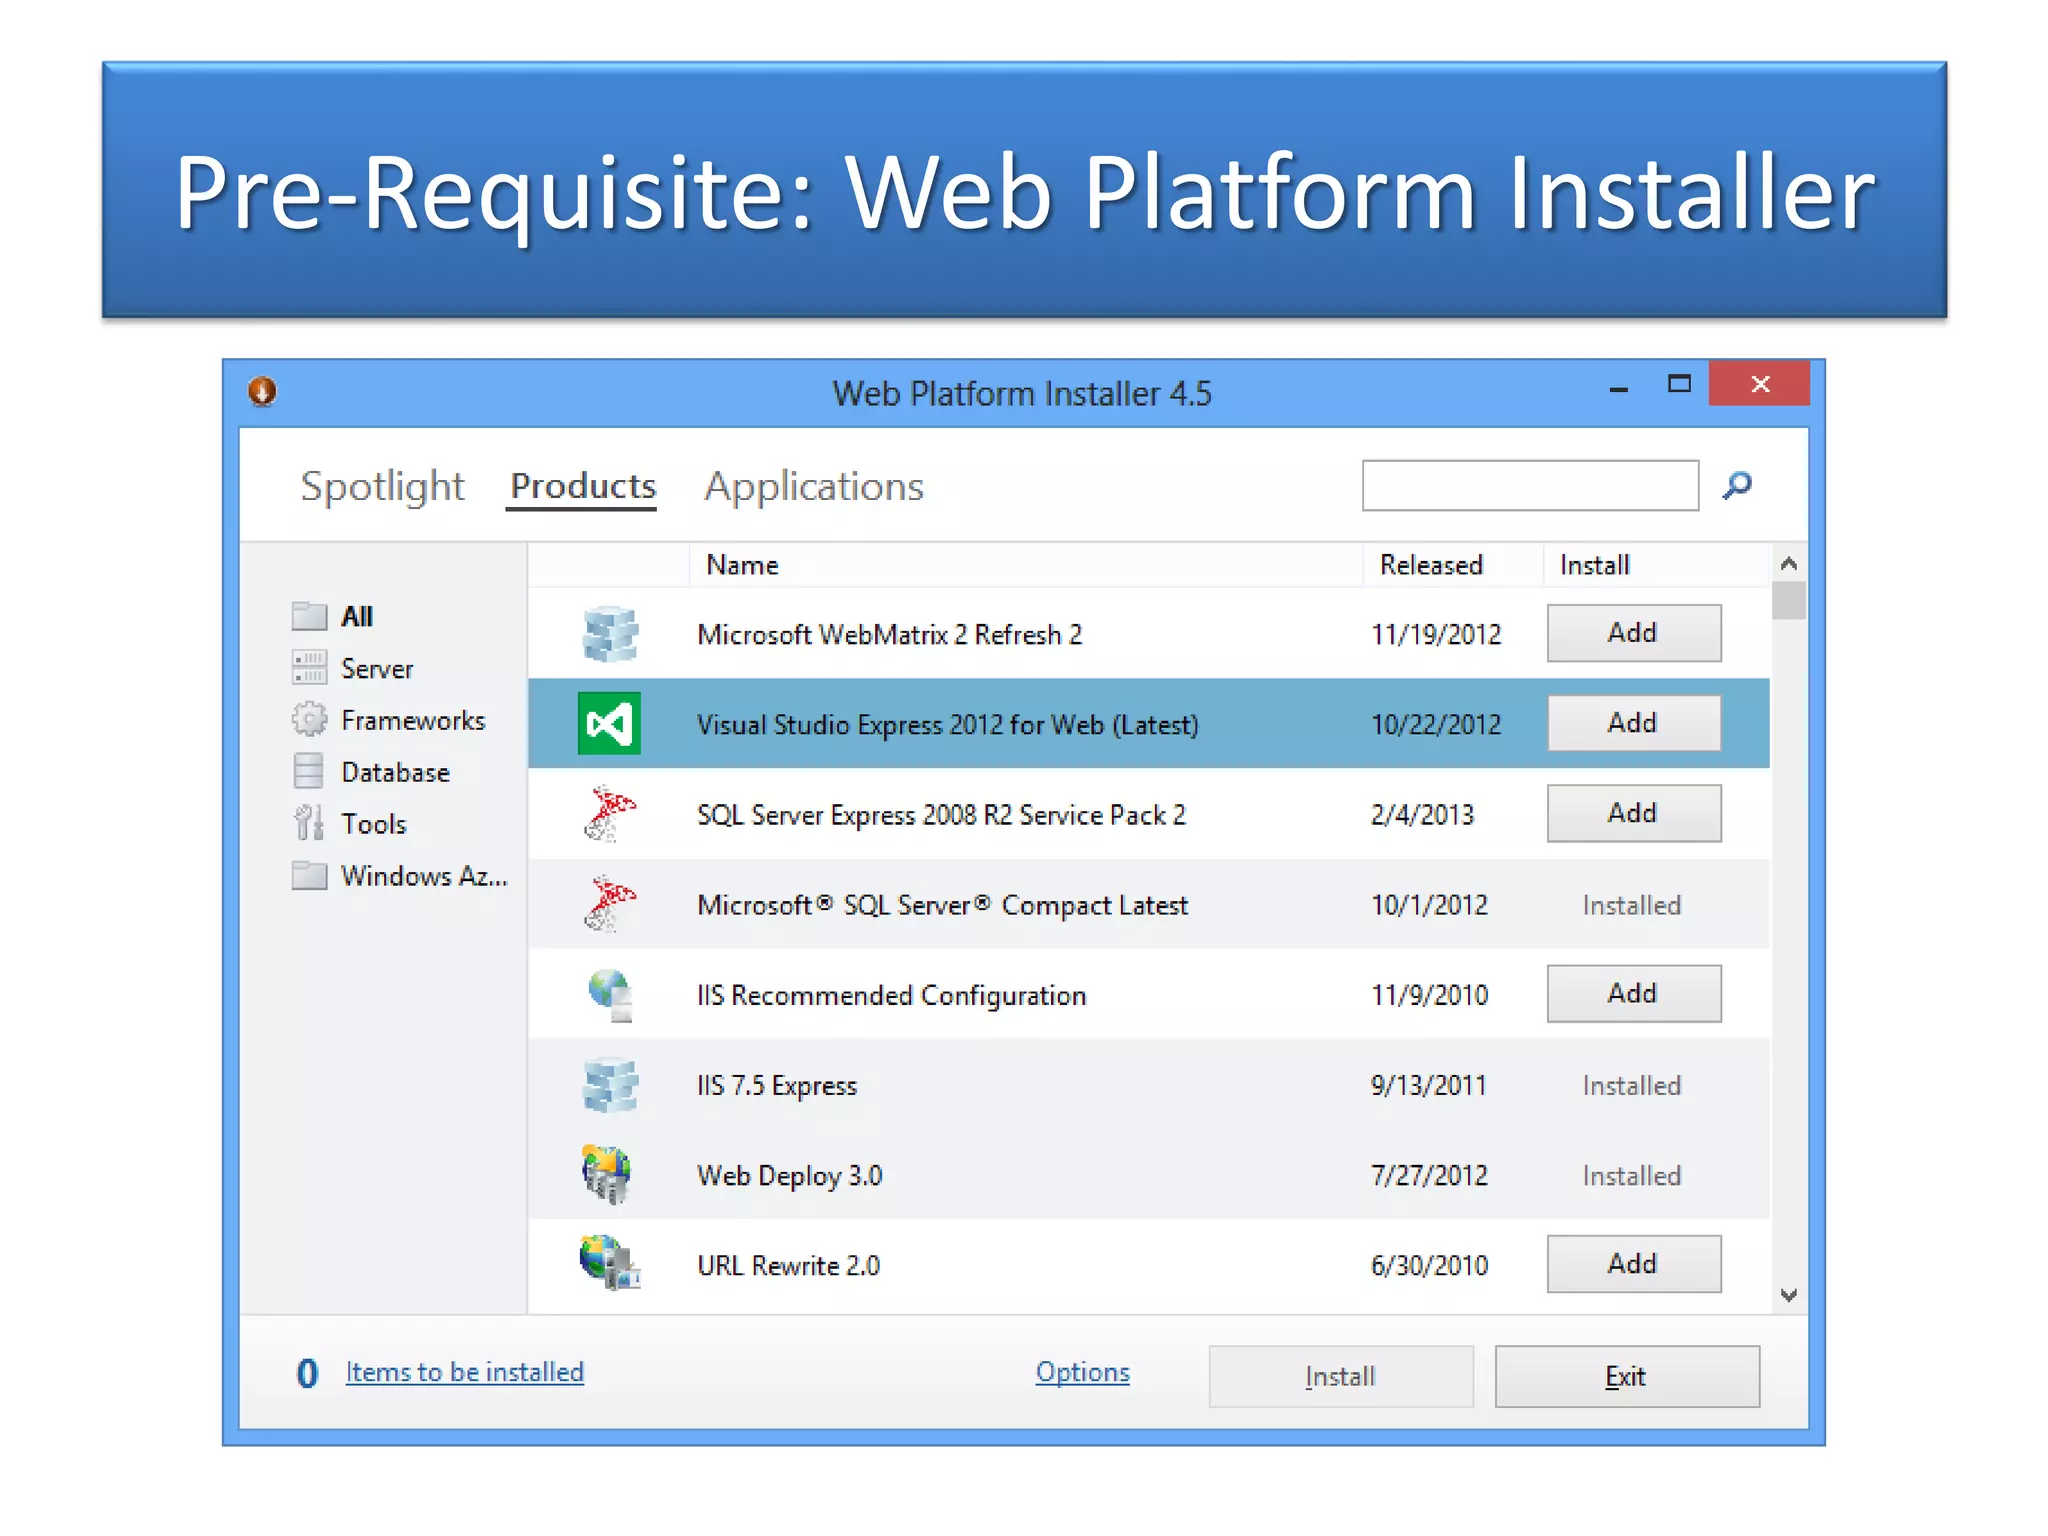Image resolution: width=2048 pixels, height=1536 pixels.
Task: Select the Web Deploy 3.0 row
Action: 1148,1174
